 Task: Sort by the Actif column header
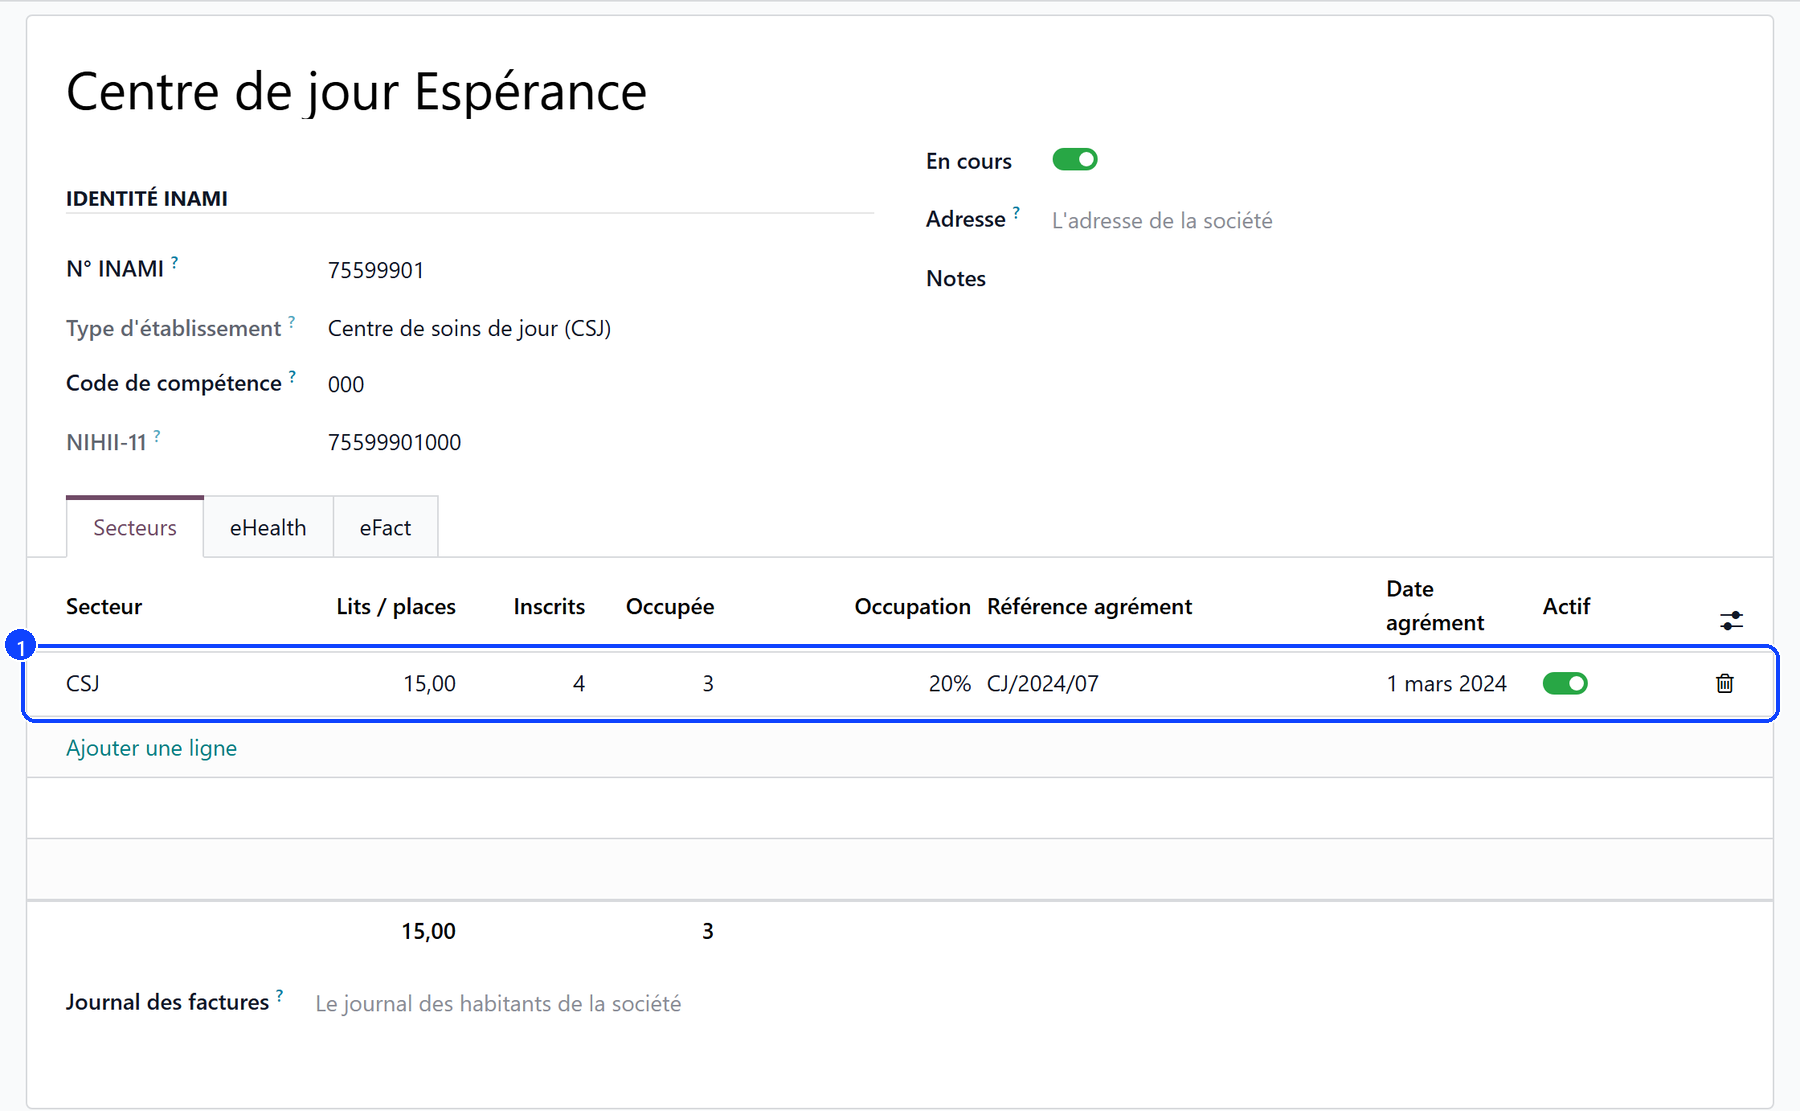coord(1566,606)
